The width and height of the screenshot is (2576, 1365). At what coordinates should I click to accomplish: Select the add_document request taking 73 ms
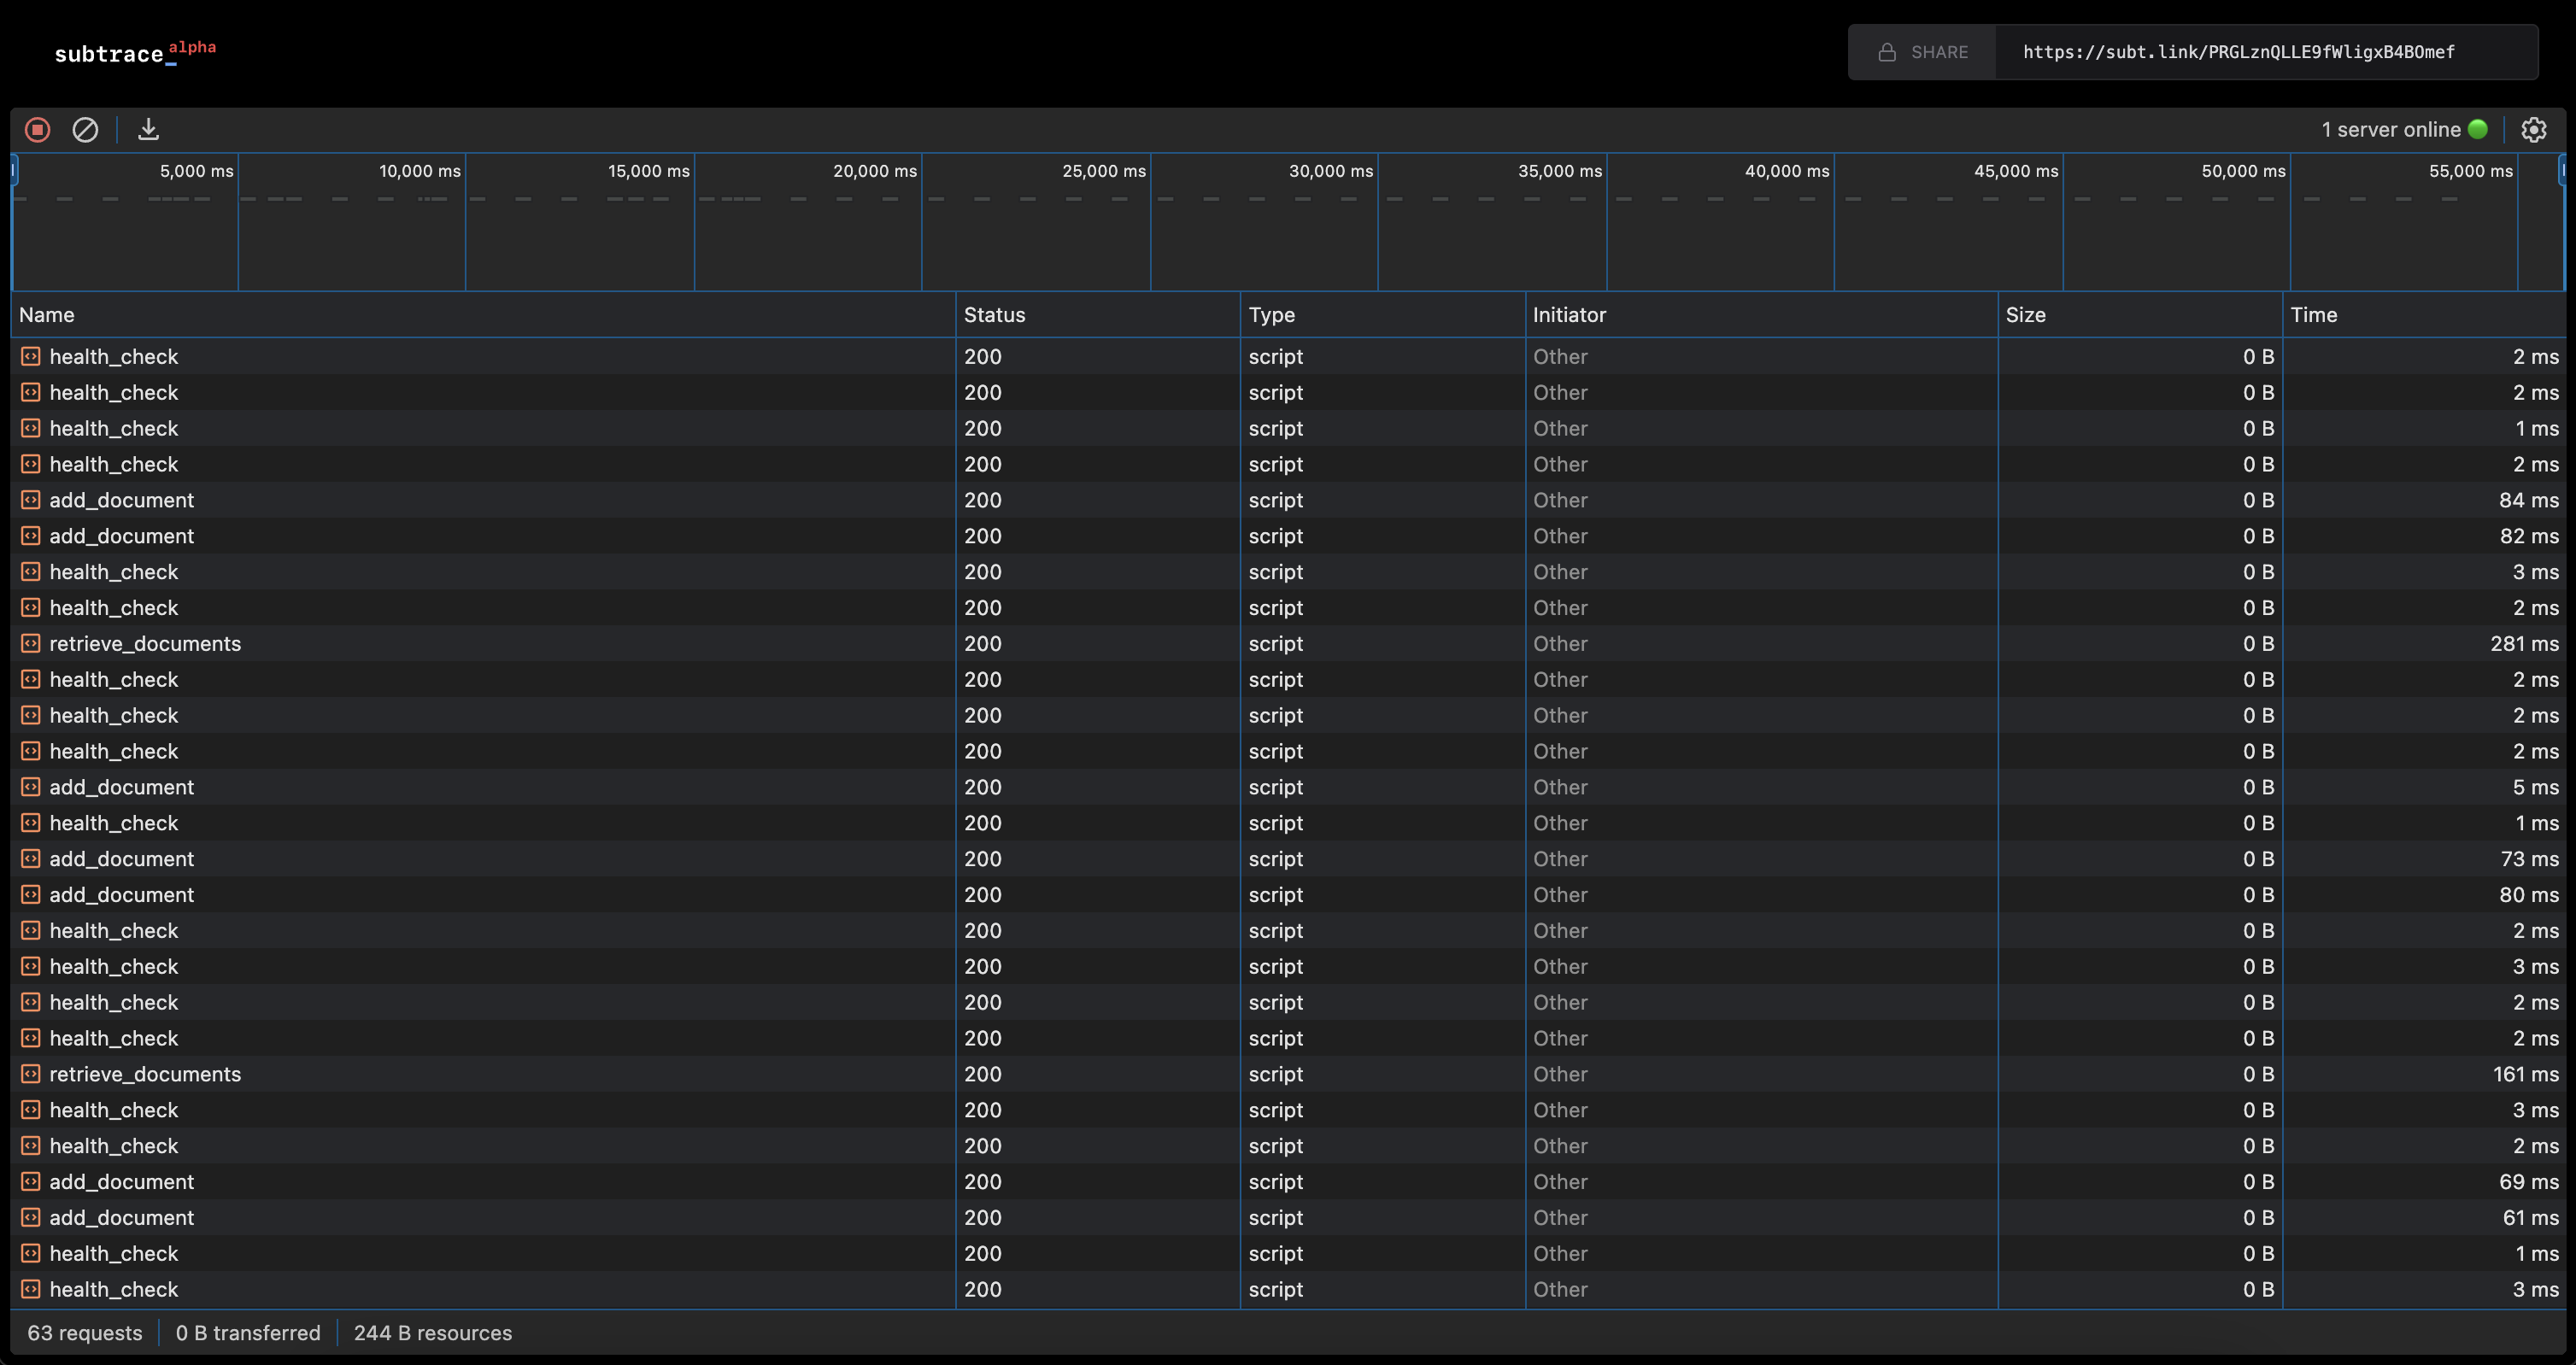tap(1288, 859)
